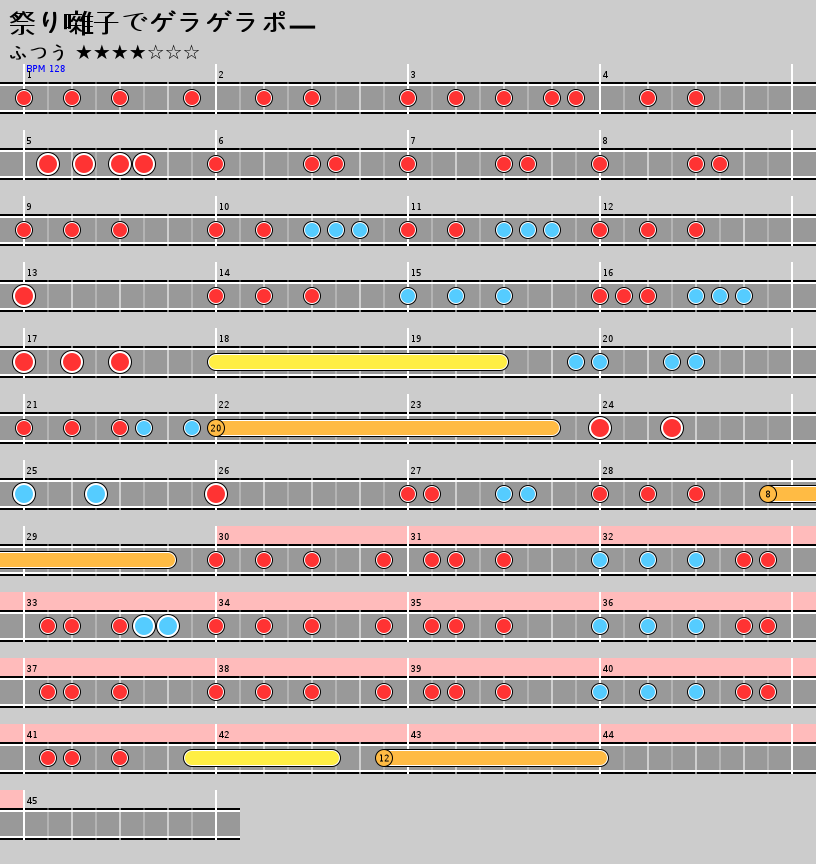Click the orange balloon tail in measure 29
This screenshot has width=816, height=864.
(x=88, y=560)
